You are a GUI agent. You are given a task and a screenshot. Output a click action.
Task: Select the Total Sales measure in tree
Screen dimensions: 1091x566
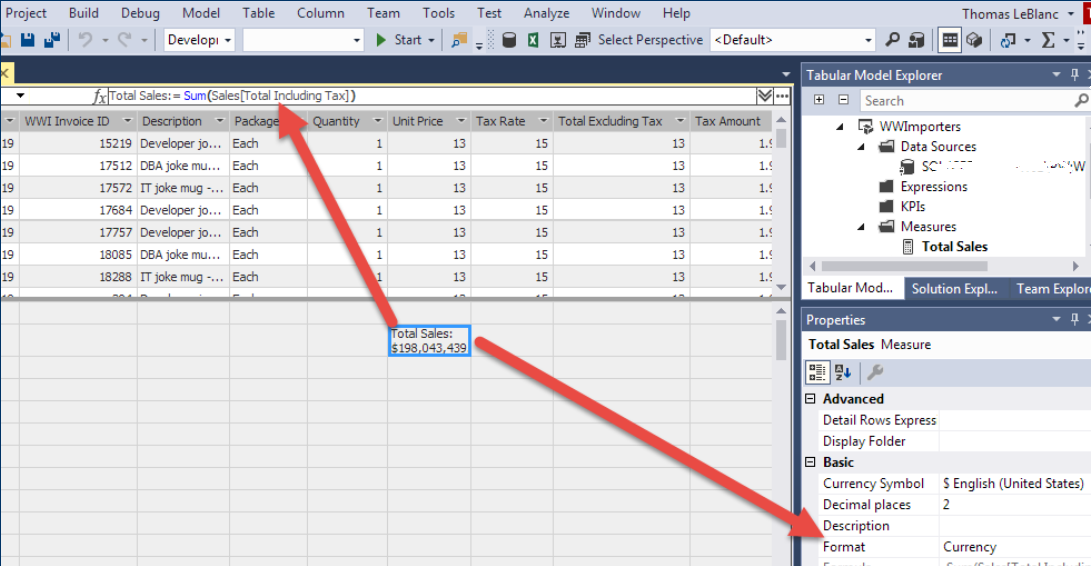[954, 246]
